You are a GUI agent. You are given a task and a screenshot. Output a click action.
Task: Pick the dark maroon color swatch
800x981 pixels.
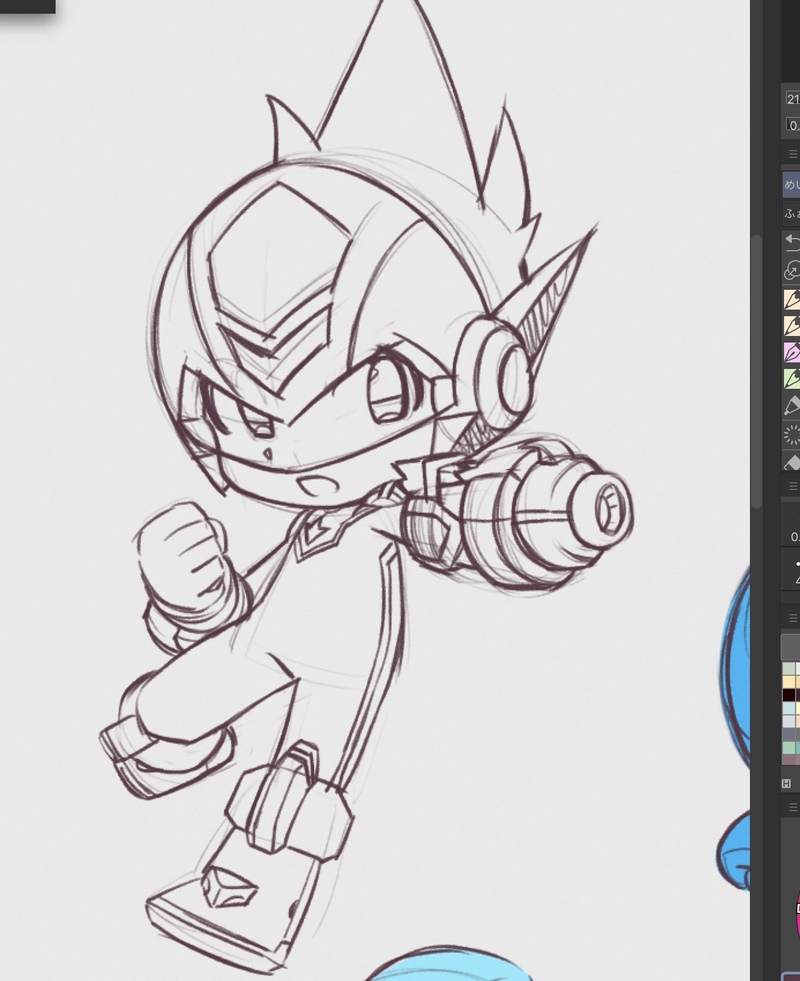click(x=789, y=696)
